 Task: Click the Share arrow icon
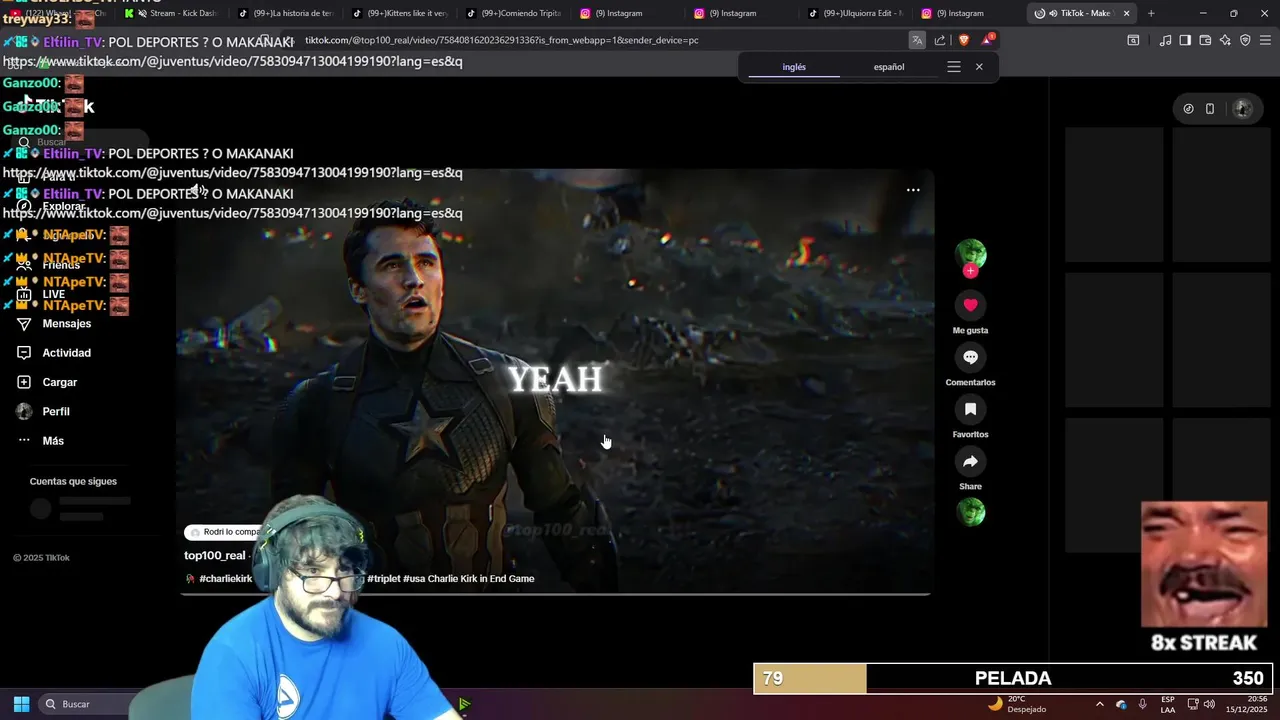(970, 461)
